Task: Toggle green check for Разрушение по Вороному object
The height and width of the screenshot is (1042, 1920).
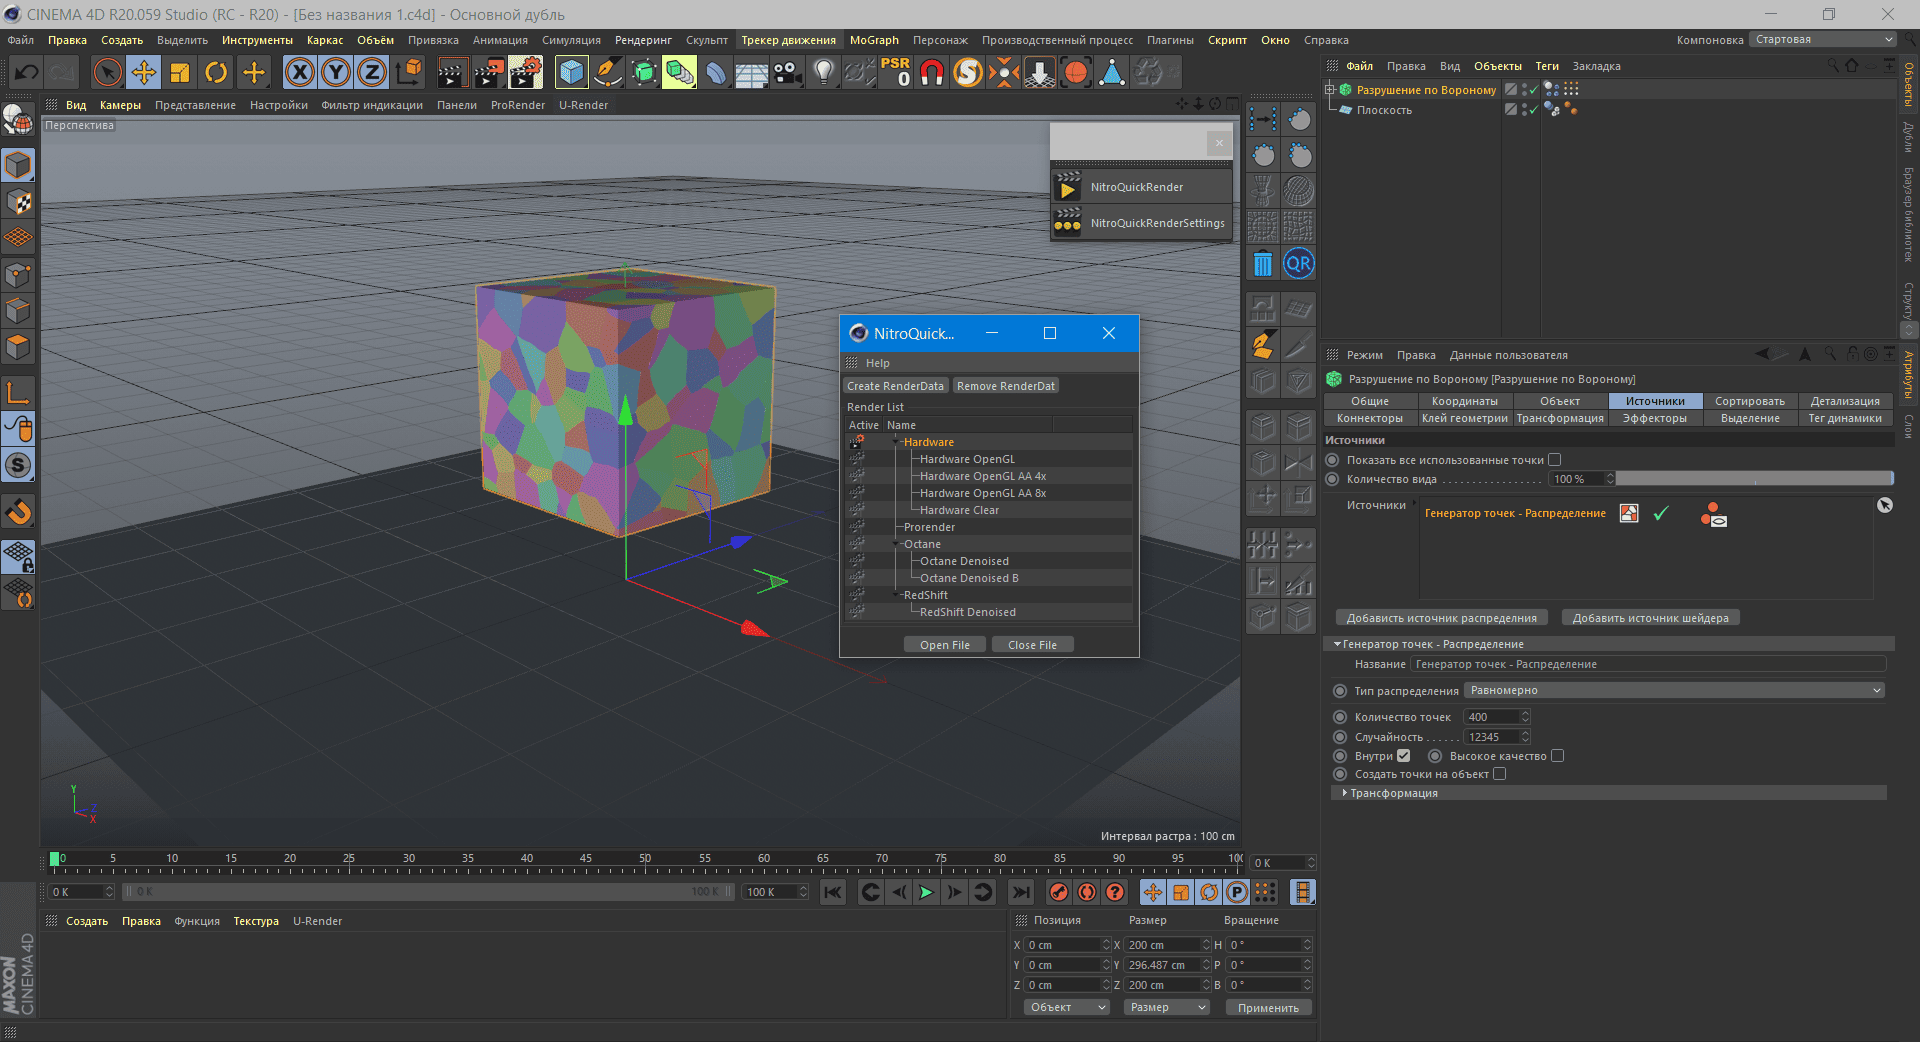Action: 1532,90
